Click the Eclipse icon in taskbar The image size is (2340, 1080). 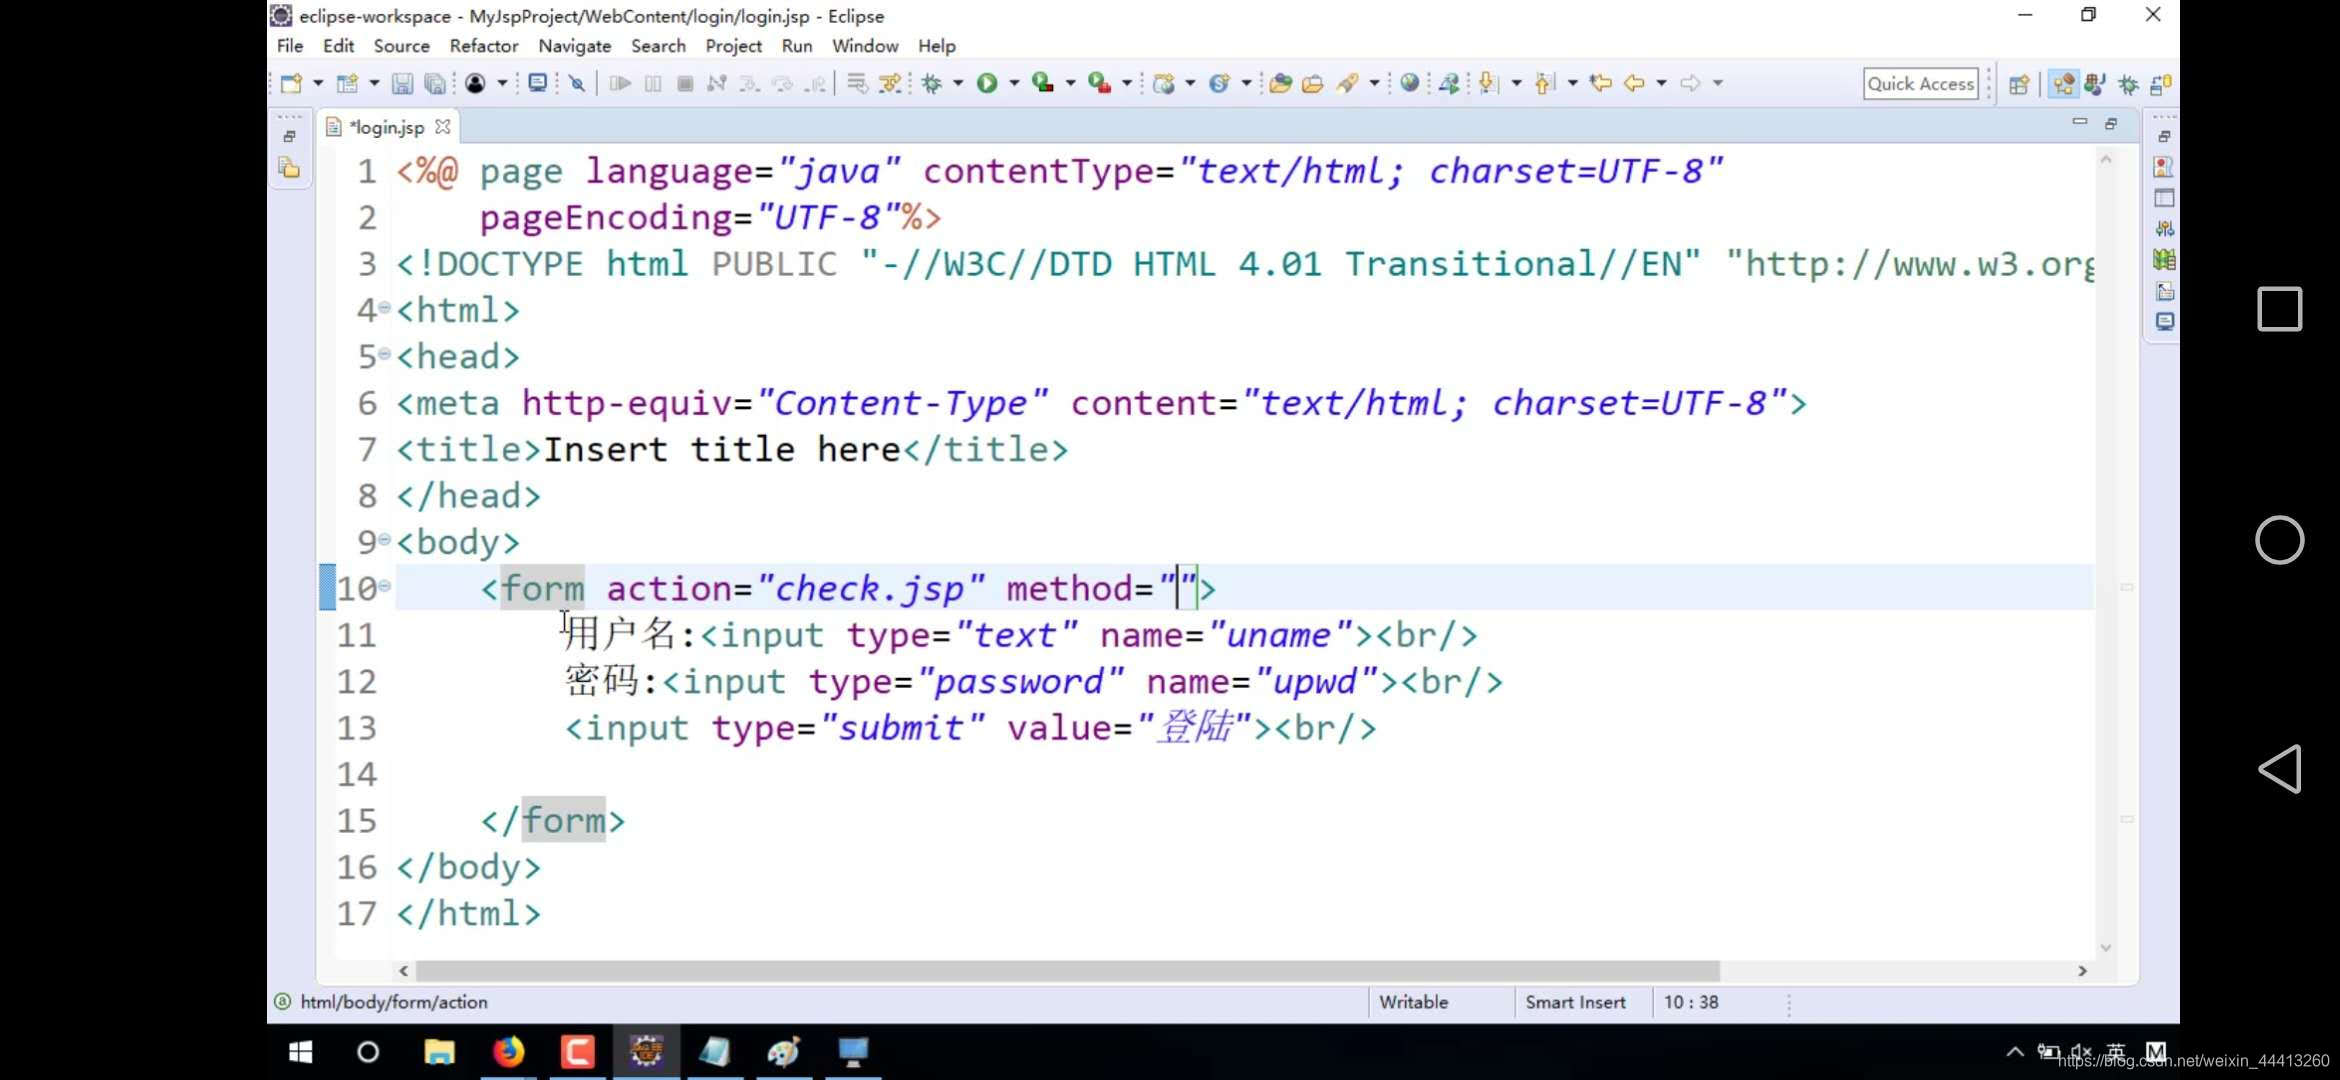(646, 1052)
